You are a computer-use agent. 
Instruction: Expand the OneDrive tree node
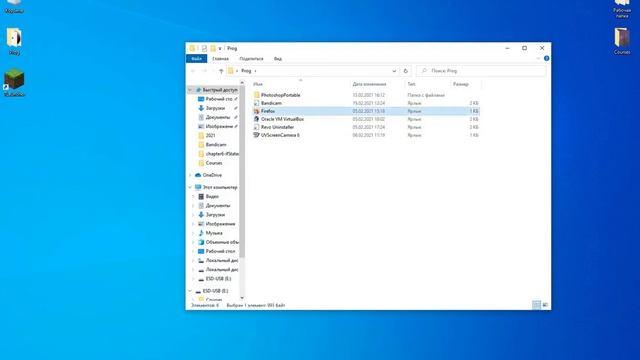[x=190, y=175]
